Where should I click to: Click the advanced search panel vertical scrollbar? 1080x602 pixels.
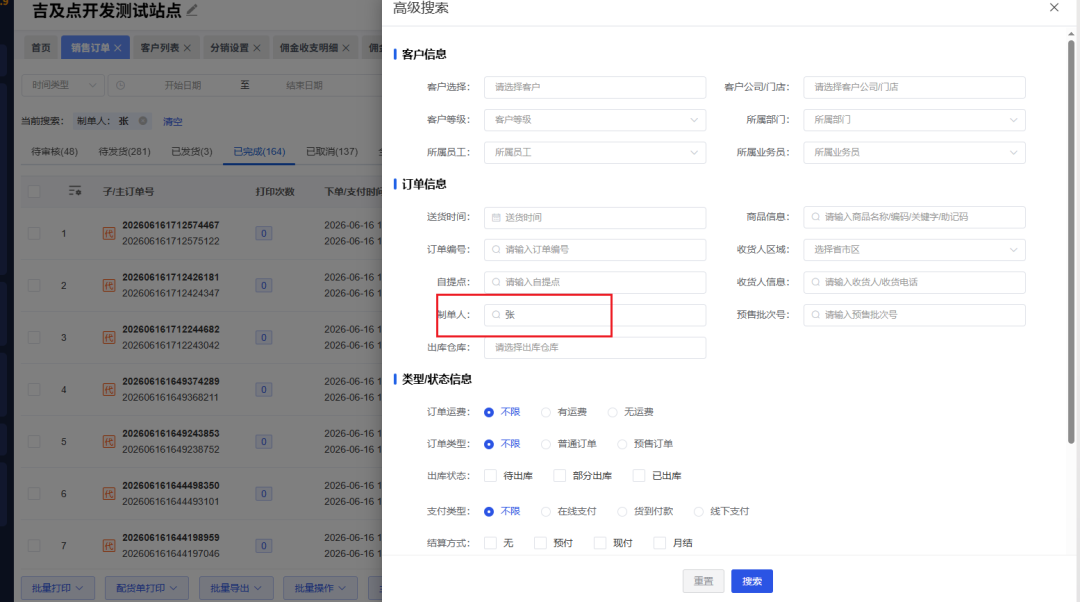click(1071, 241)
